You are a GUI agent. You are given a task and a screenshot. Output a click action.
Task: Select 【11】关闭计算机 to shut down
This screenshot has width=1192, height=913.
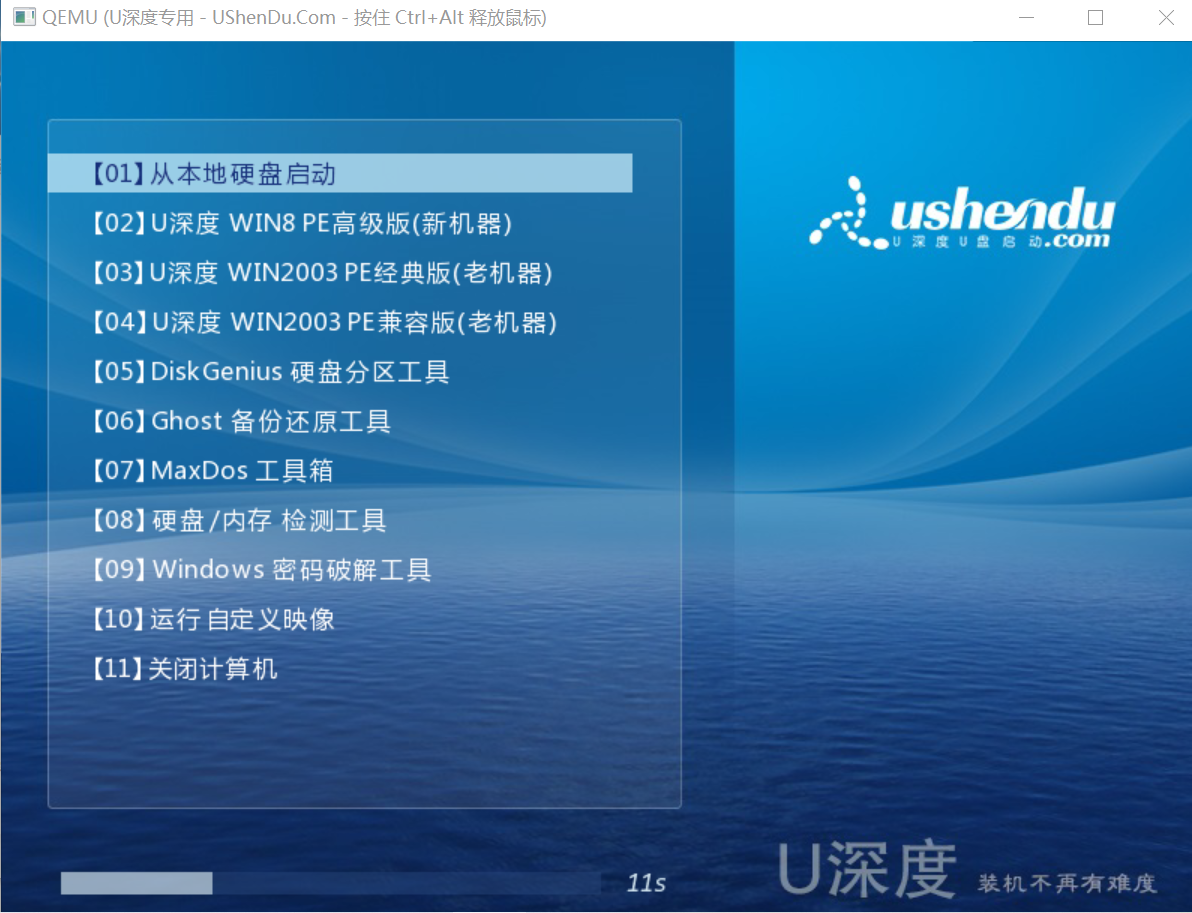coord(185,669)
